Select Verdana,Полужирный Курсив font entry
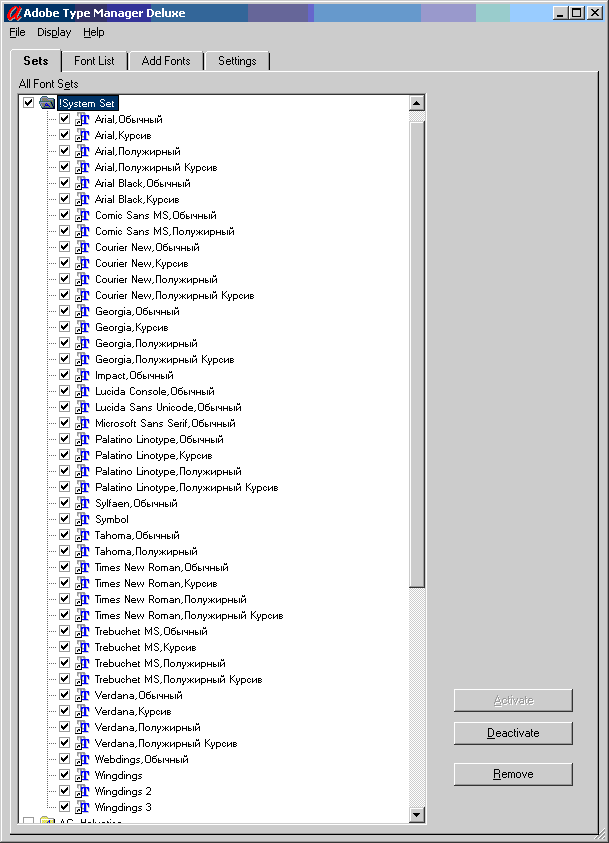 tap(166, 744)
